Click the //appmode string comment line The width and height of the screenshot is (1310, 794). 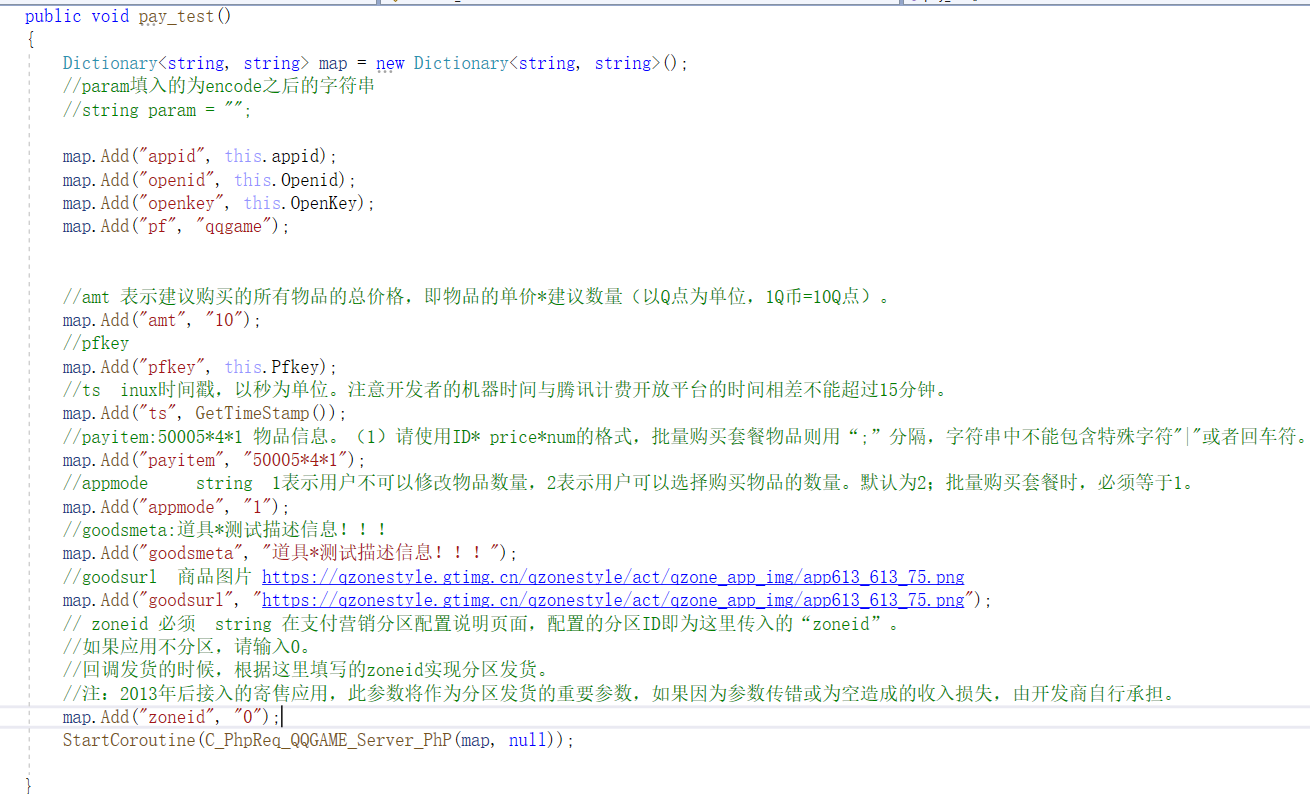pyautogui.click(x=628, y=483)
